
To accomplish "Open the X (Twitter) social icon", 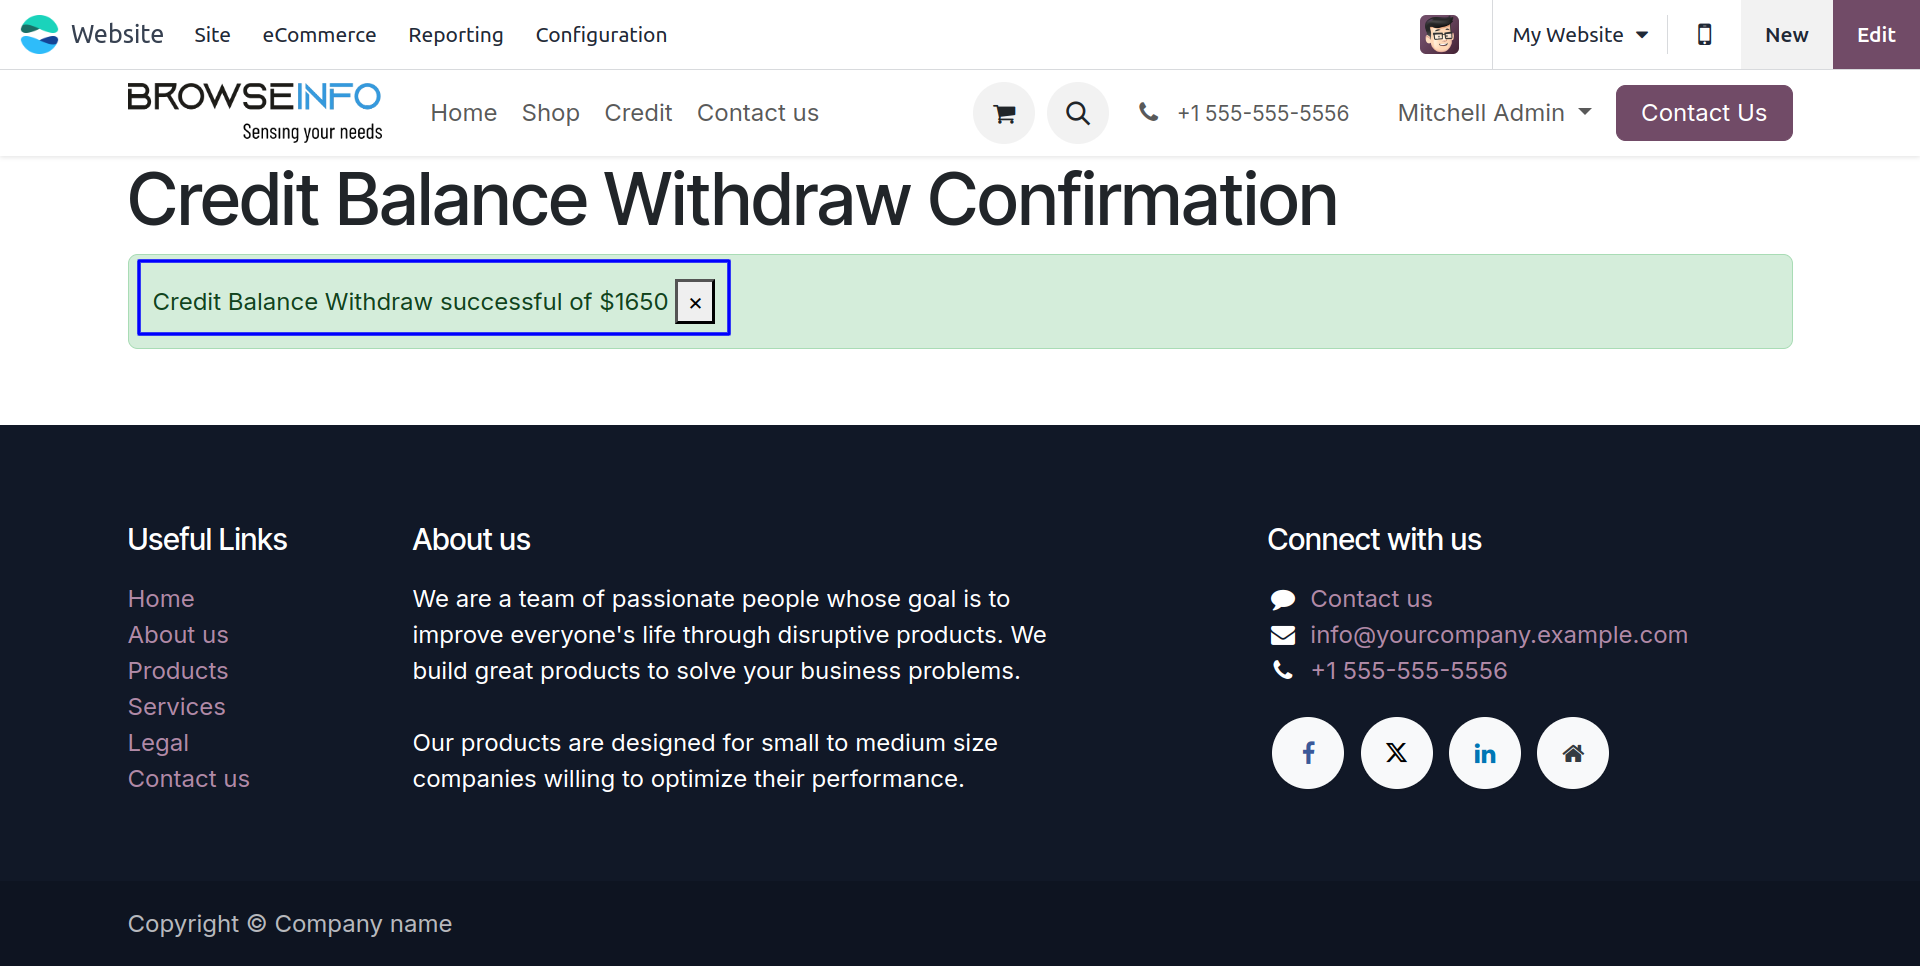I will point(1396,753).
